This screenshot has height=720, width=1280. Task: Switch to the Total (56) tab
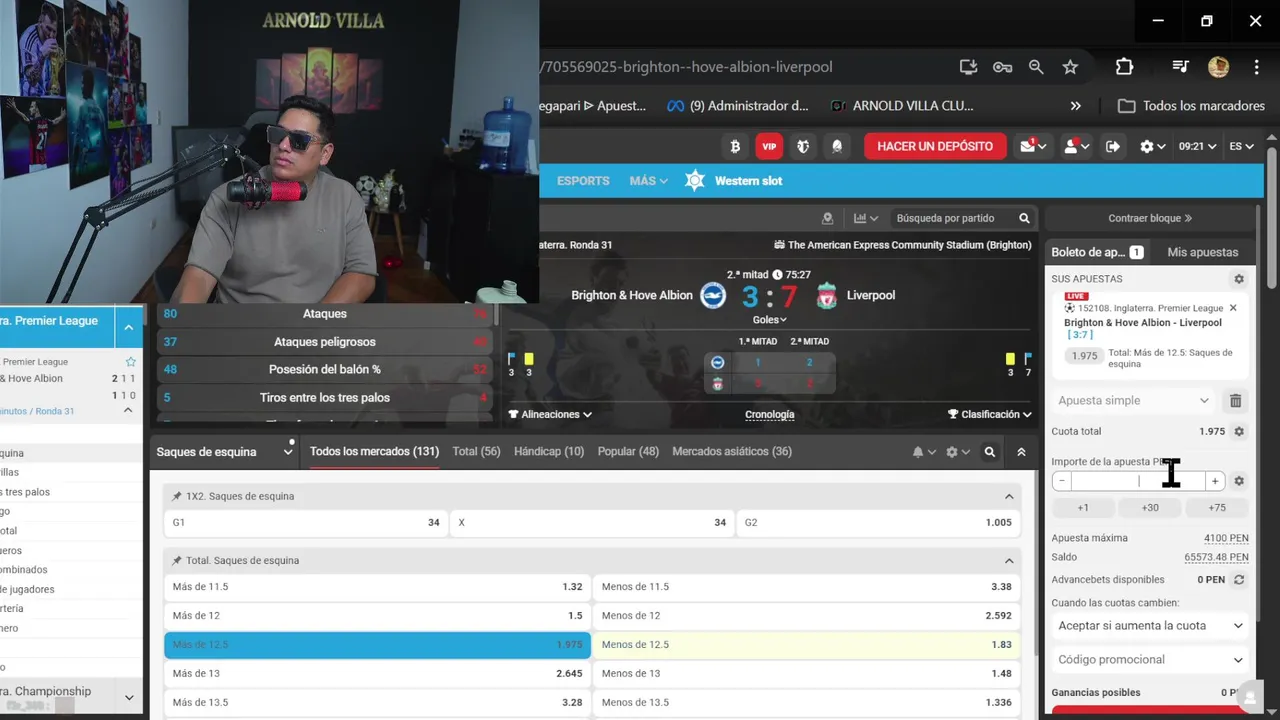tap(476, 451)
